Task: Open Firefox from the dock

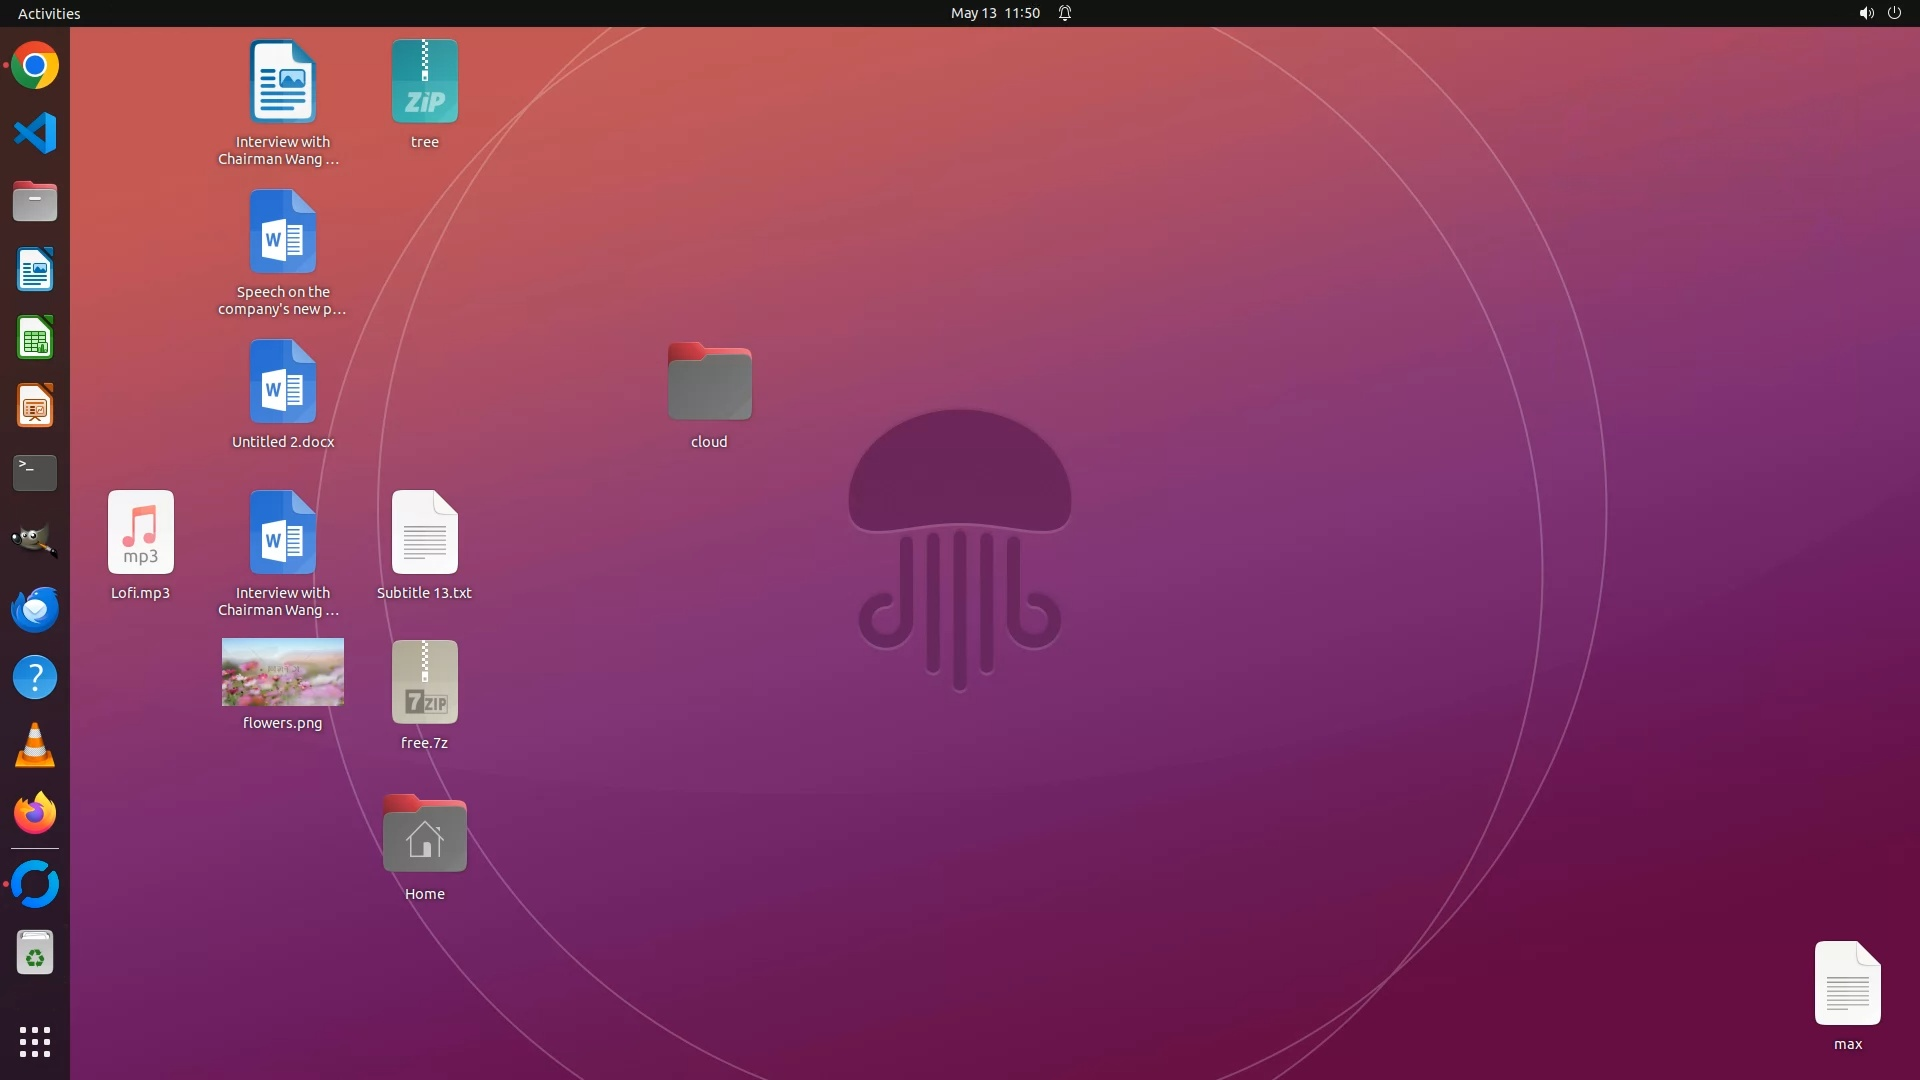Action: (35, 814)
